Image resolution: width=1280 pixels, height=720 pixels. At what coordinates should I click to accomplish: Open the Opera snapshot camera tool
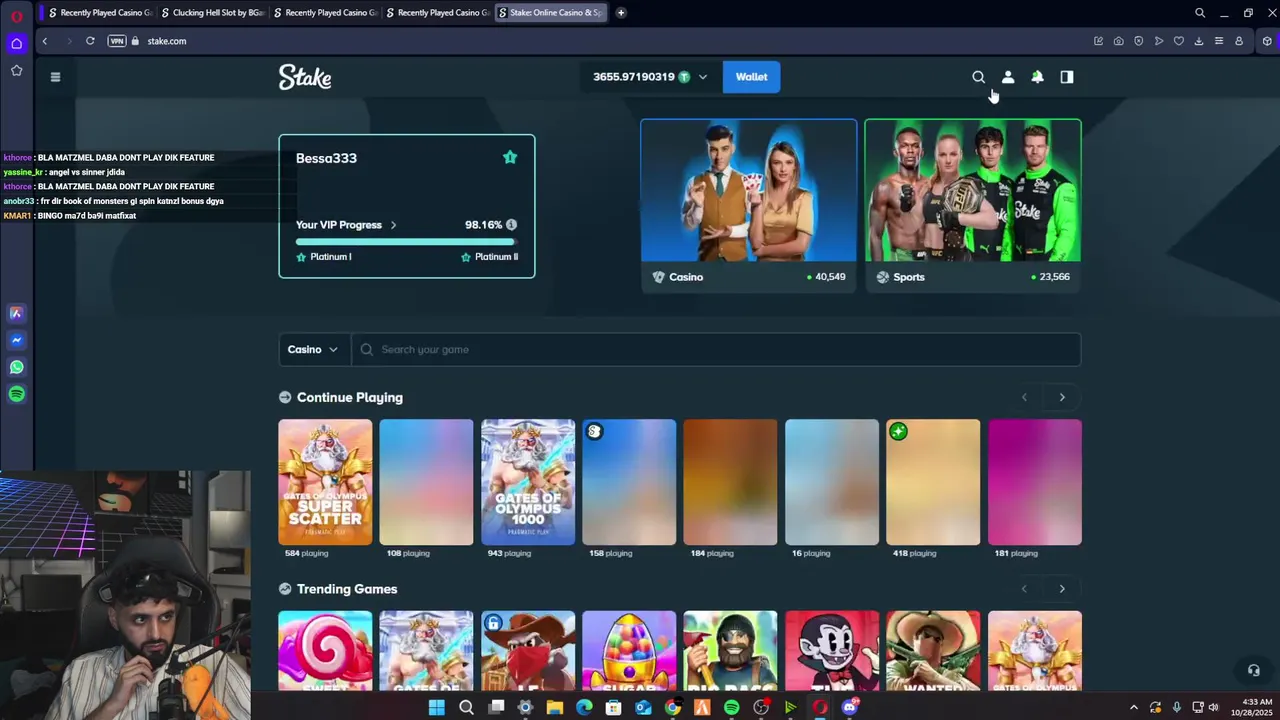click(x=1118, y=41)
